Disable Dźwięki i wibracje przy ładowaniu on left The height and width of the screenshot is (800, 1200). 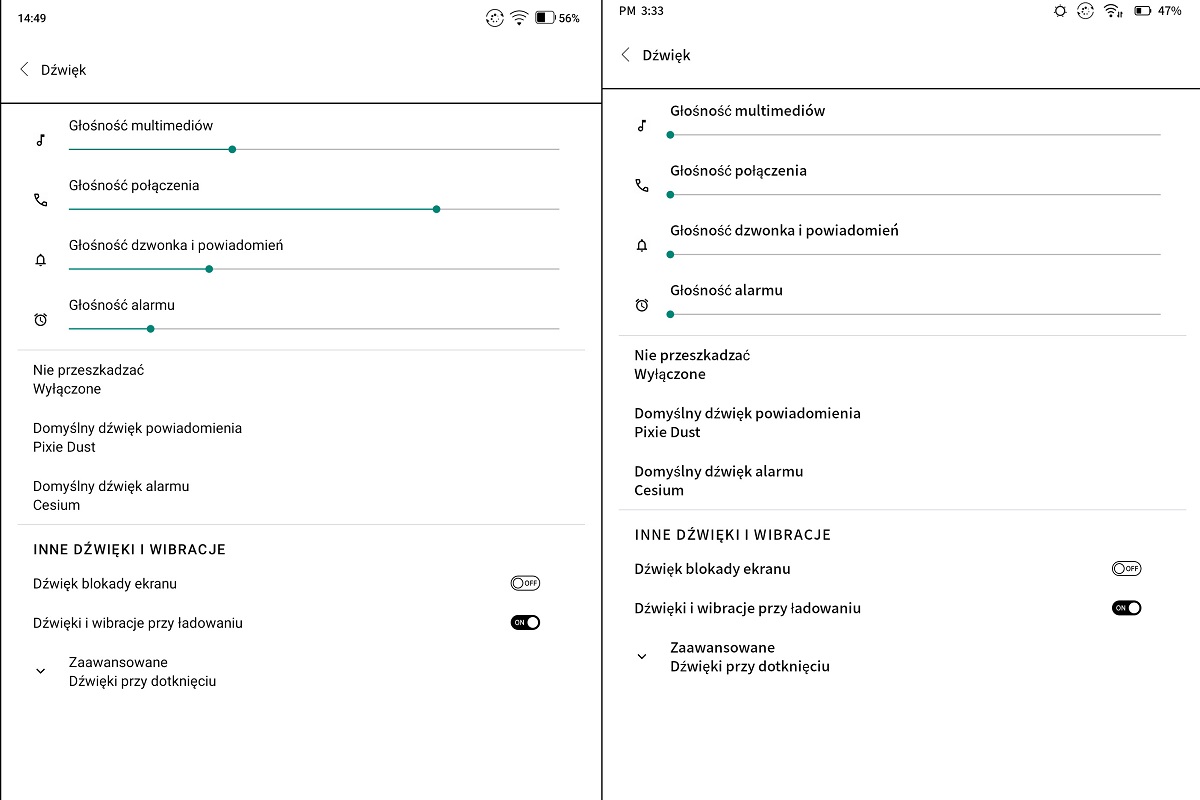tap(525, 622)
